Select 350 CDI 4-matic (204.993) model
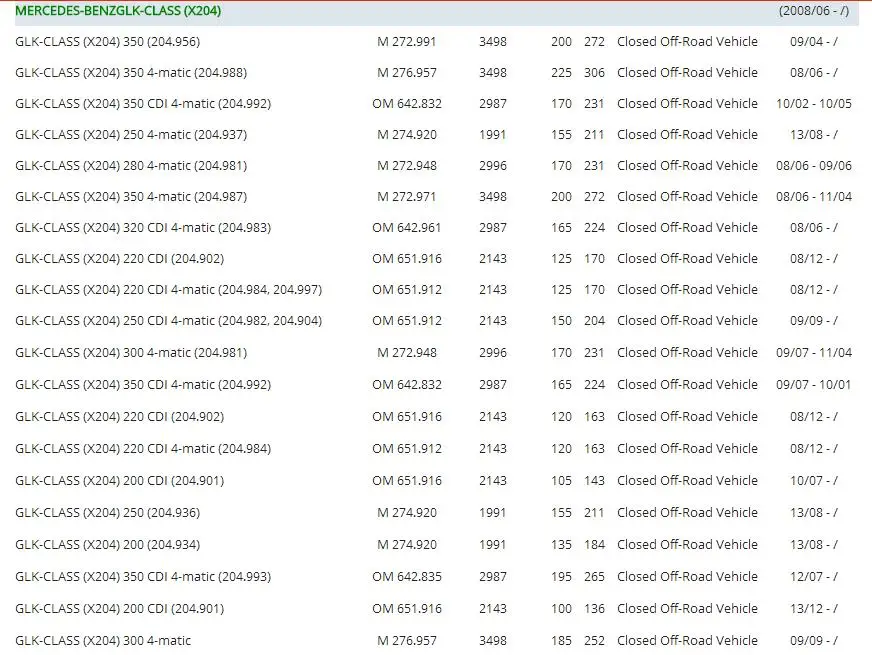This screenshot has height=655, width=872. pyautogui.click(x=143, y=577)
